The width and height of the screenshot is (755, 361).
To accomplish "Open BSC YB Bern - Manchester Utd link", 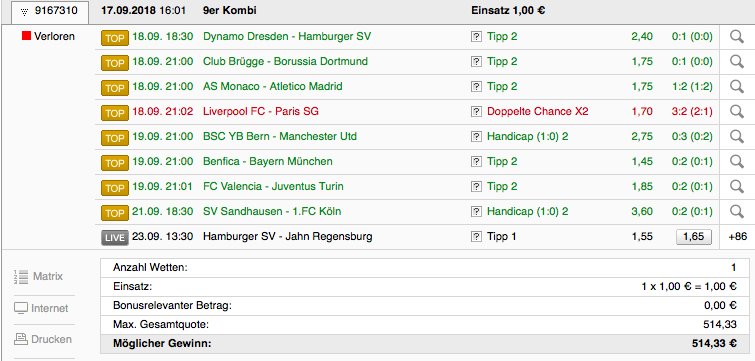I will pyautogui.click(x=280, y=137).
